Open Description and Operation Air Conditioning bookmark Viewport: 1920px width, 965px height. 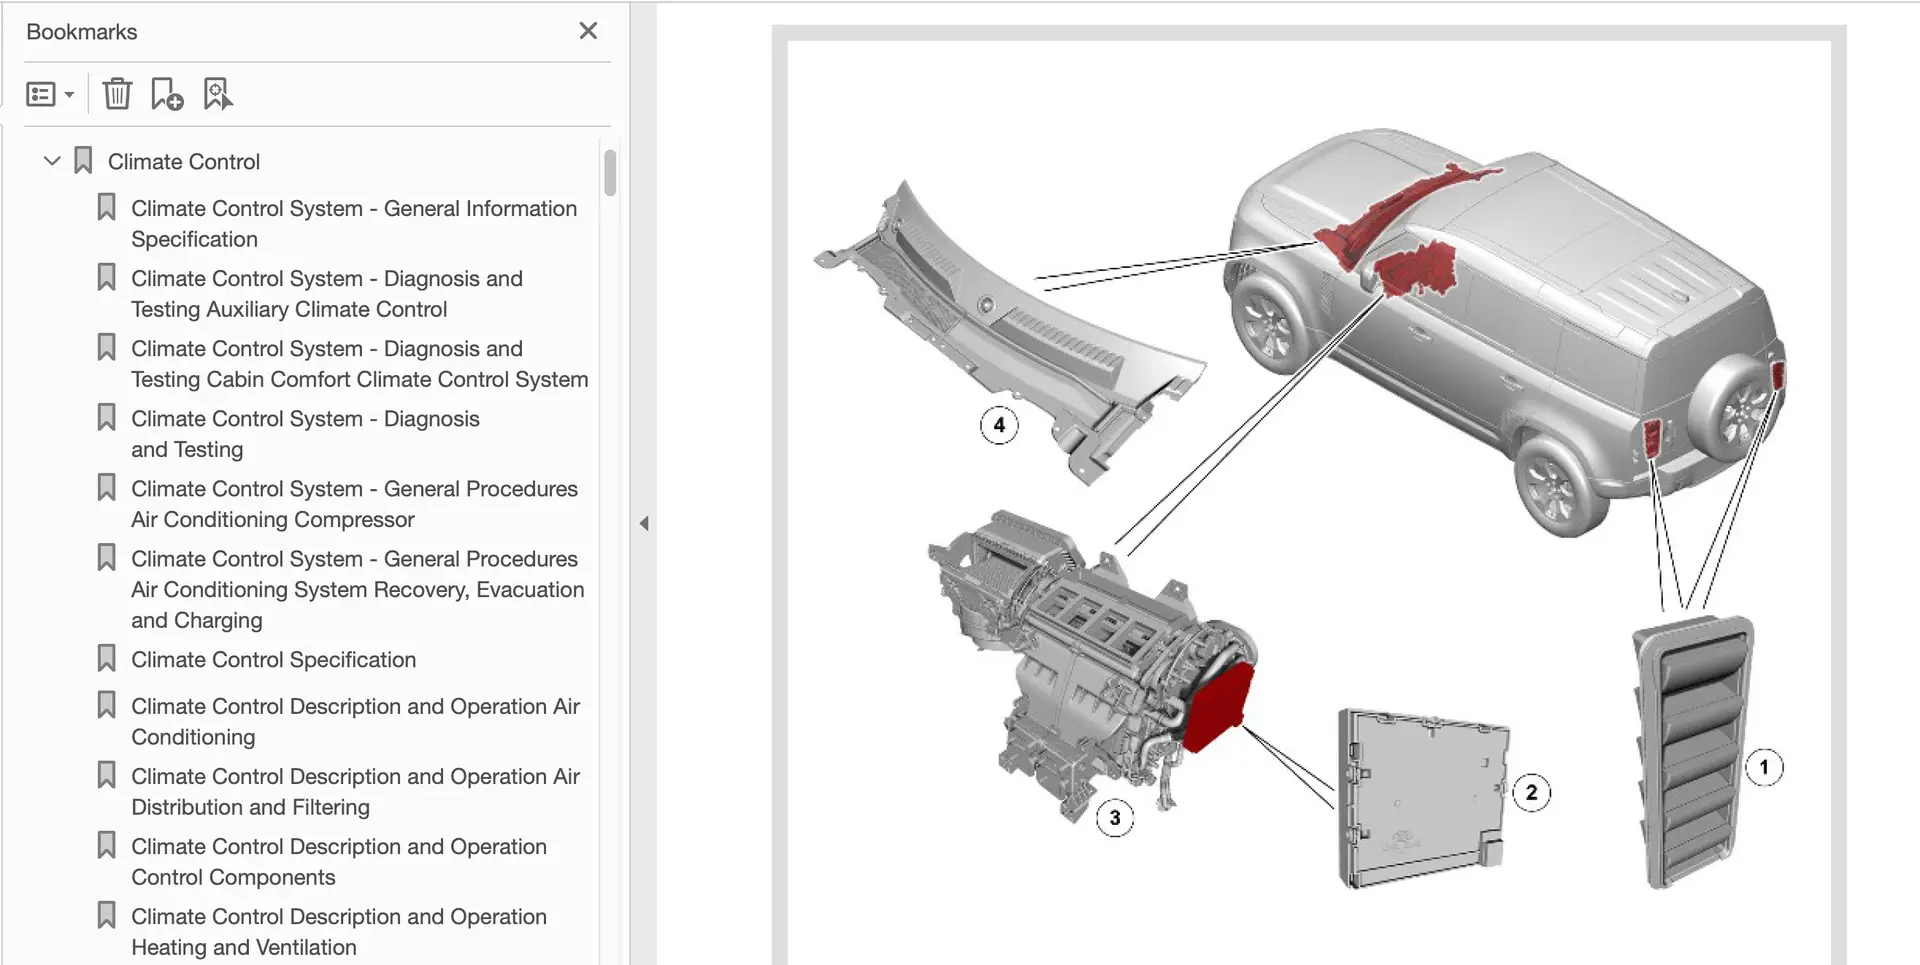pos(355,721)
